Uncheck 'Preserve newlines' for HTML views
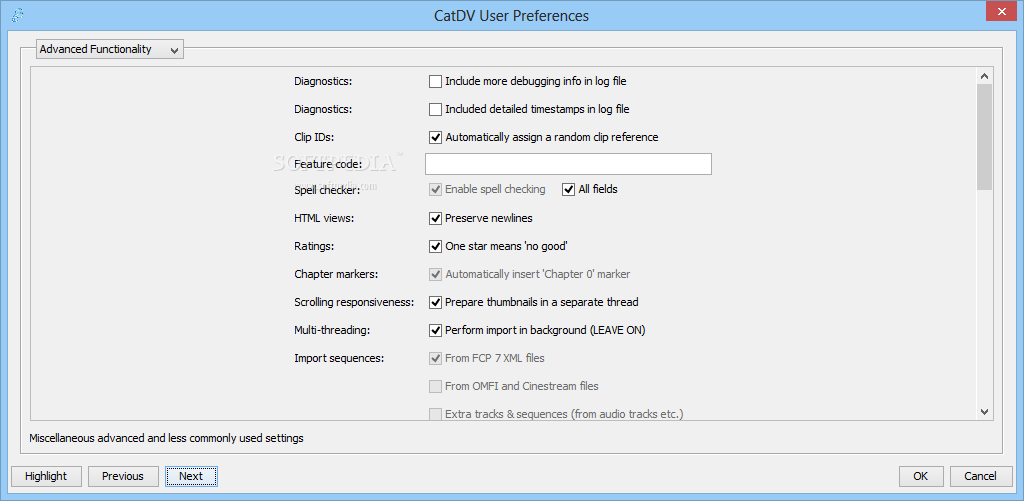The width and height of the screenshot is (1024, 501). pos(436,218)
